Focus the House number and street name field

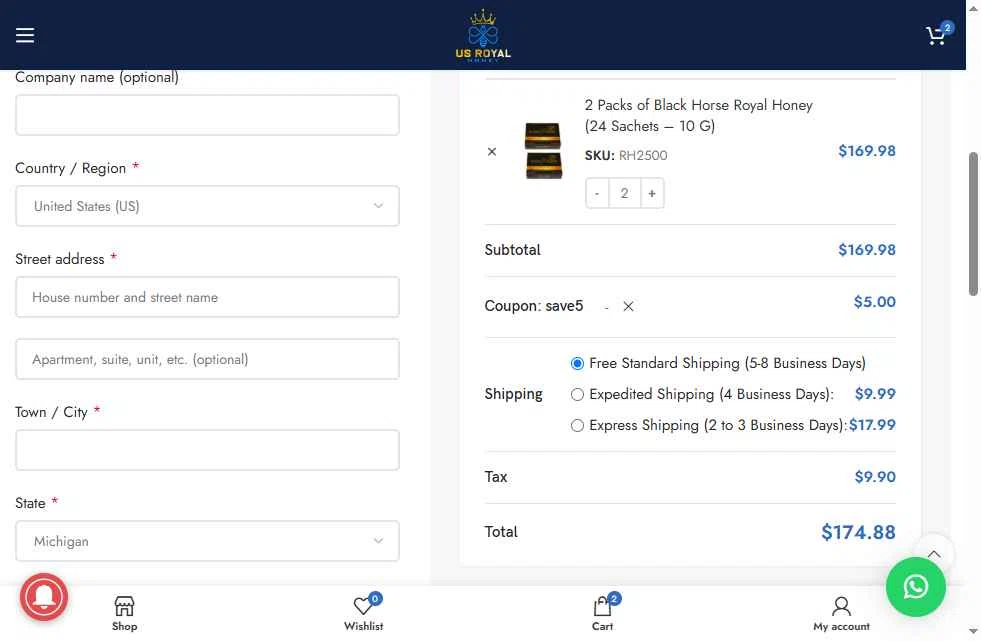coord(207,297)
